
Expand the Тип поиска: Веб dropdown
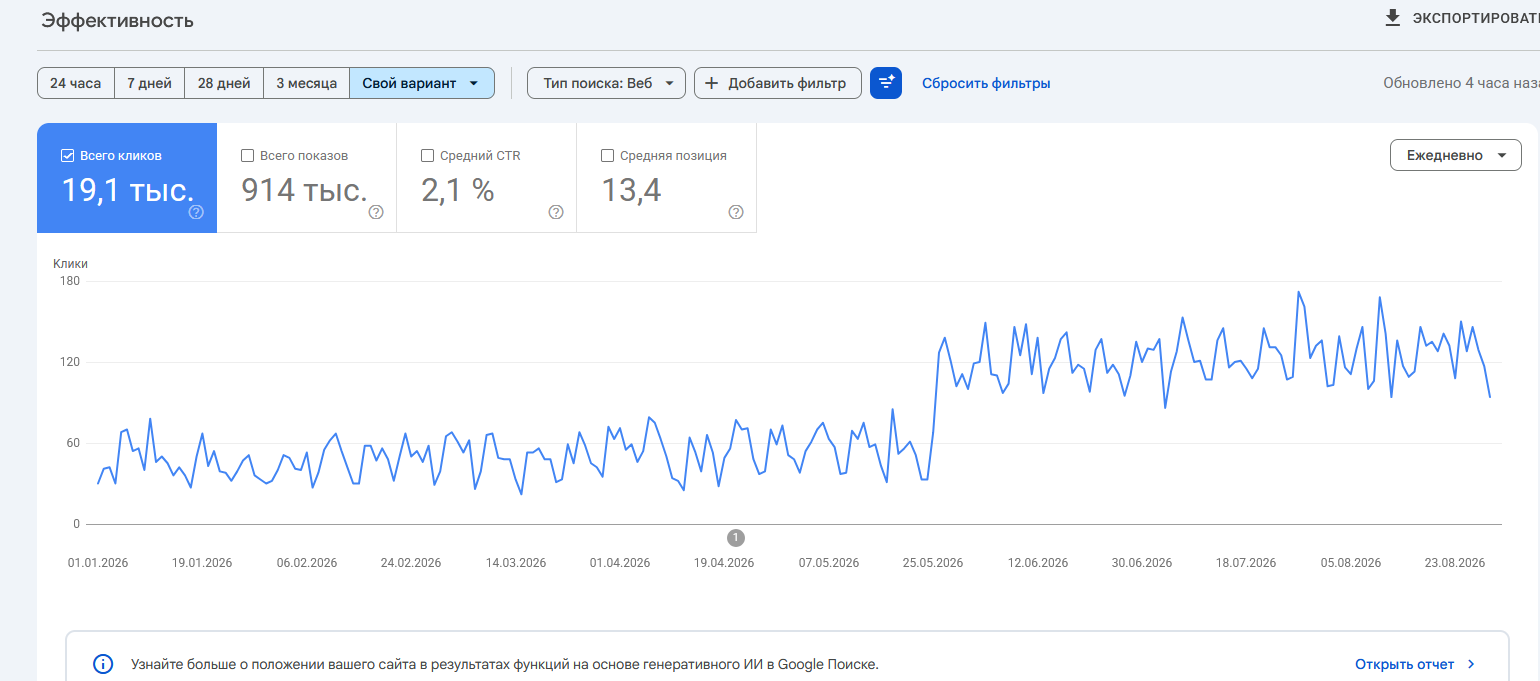606,83
